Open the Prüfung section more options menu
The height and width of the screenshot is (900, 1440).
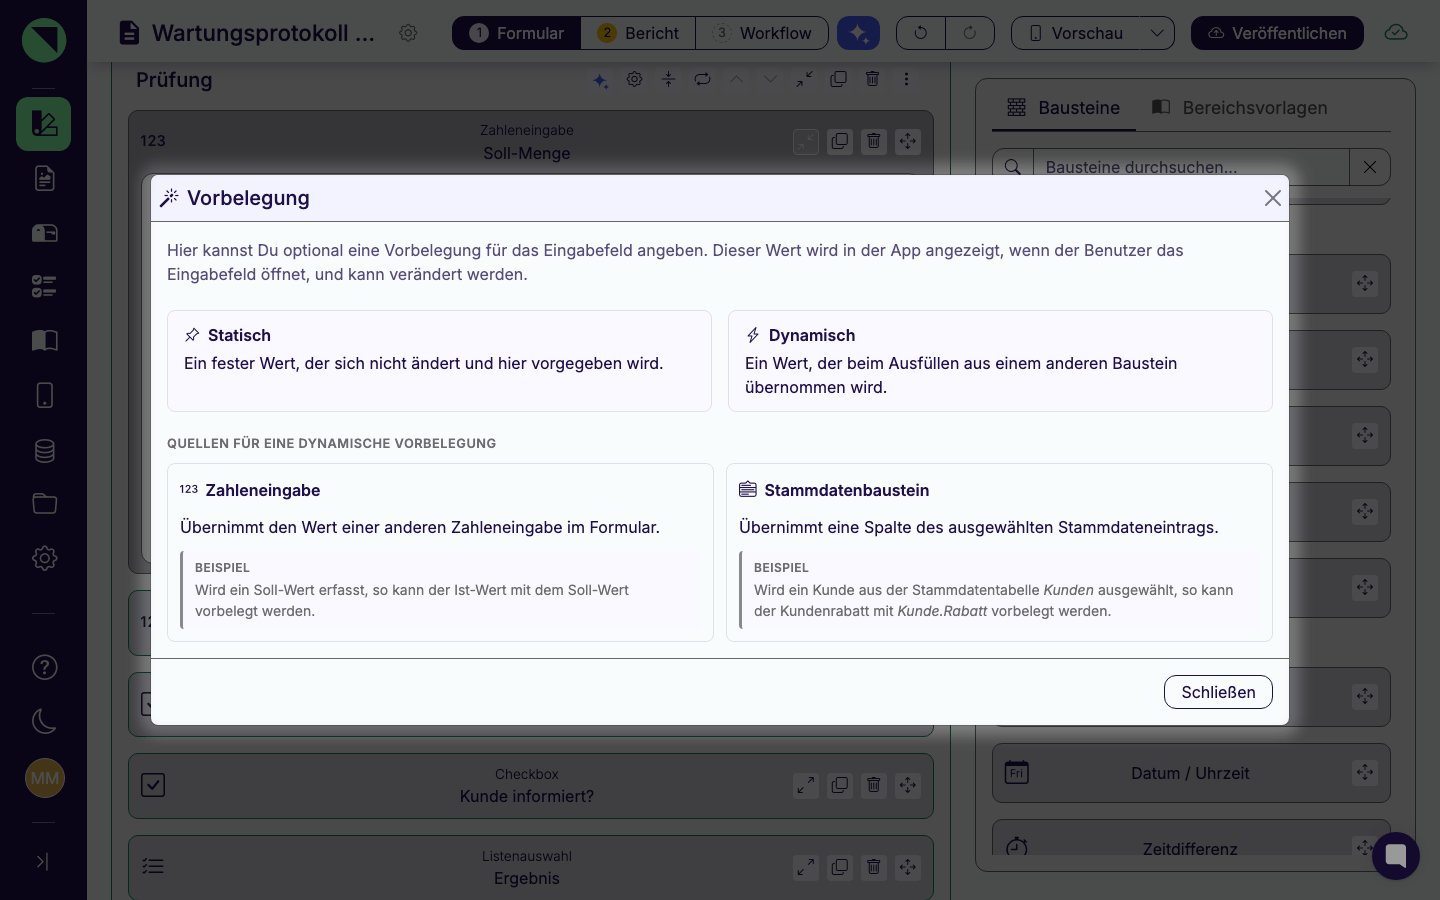[x=906, y=78]
